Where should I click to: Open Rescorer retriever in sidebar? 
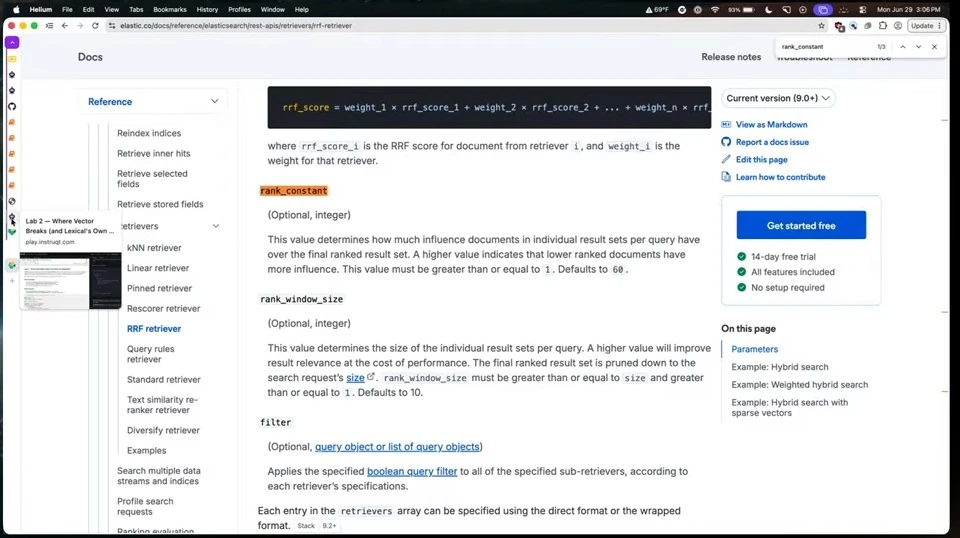pyautogui.click(x=163, y=308)
